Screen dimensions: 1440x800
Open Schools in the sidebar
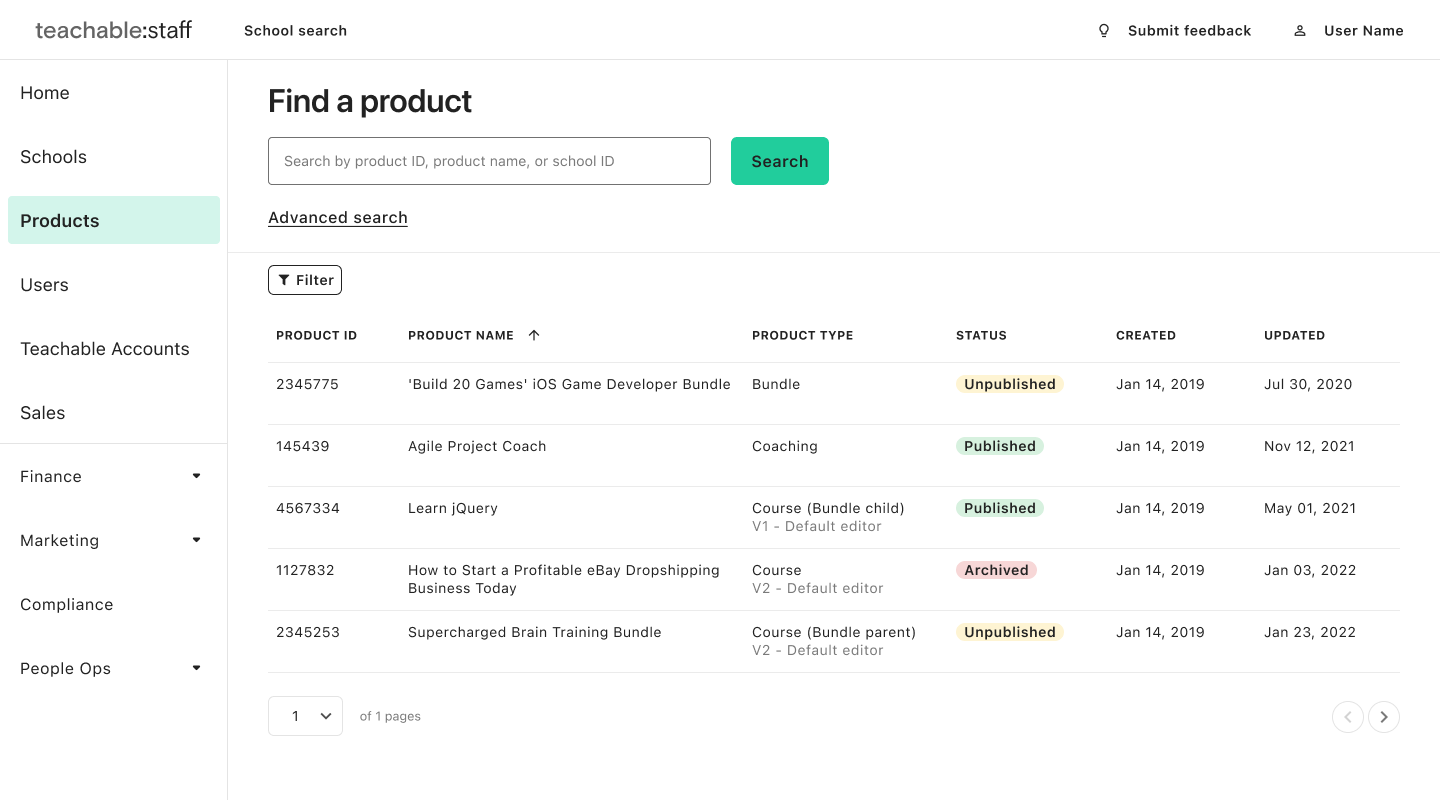54,157
